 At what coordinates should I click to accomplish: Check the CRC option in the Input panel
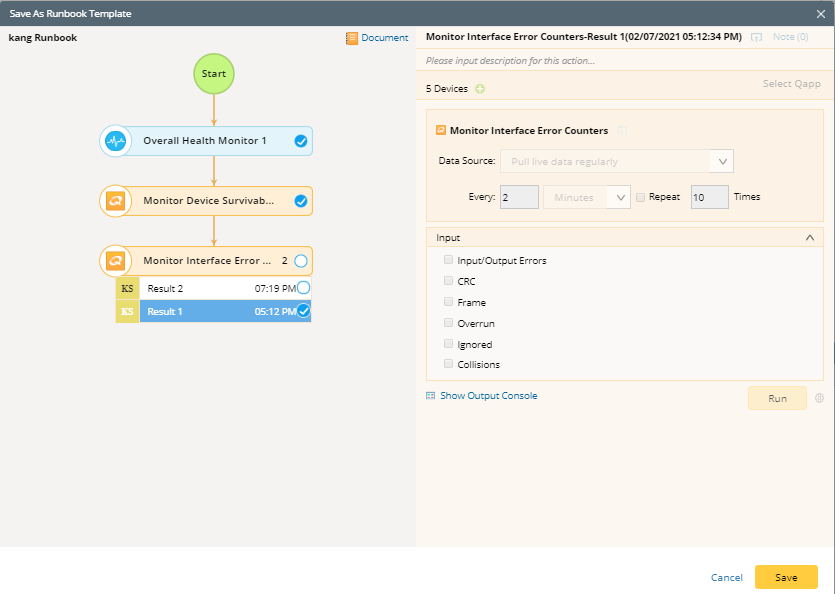tap(448, 280)
